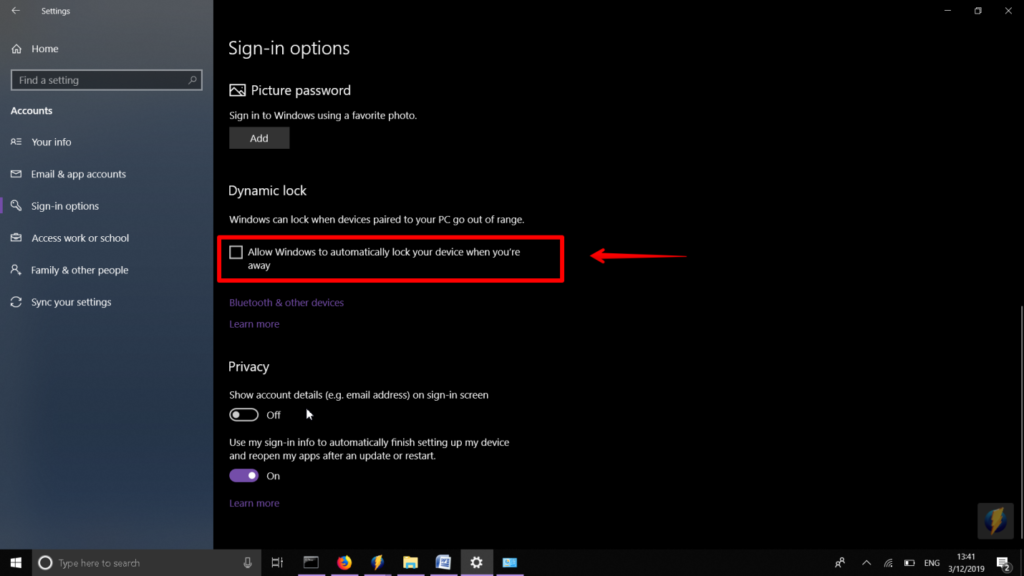The width and height of the screenshot is (1024, 576).
Task: Open the clock showing 13:41
Action: pos(966,562)
